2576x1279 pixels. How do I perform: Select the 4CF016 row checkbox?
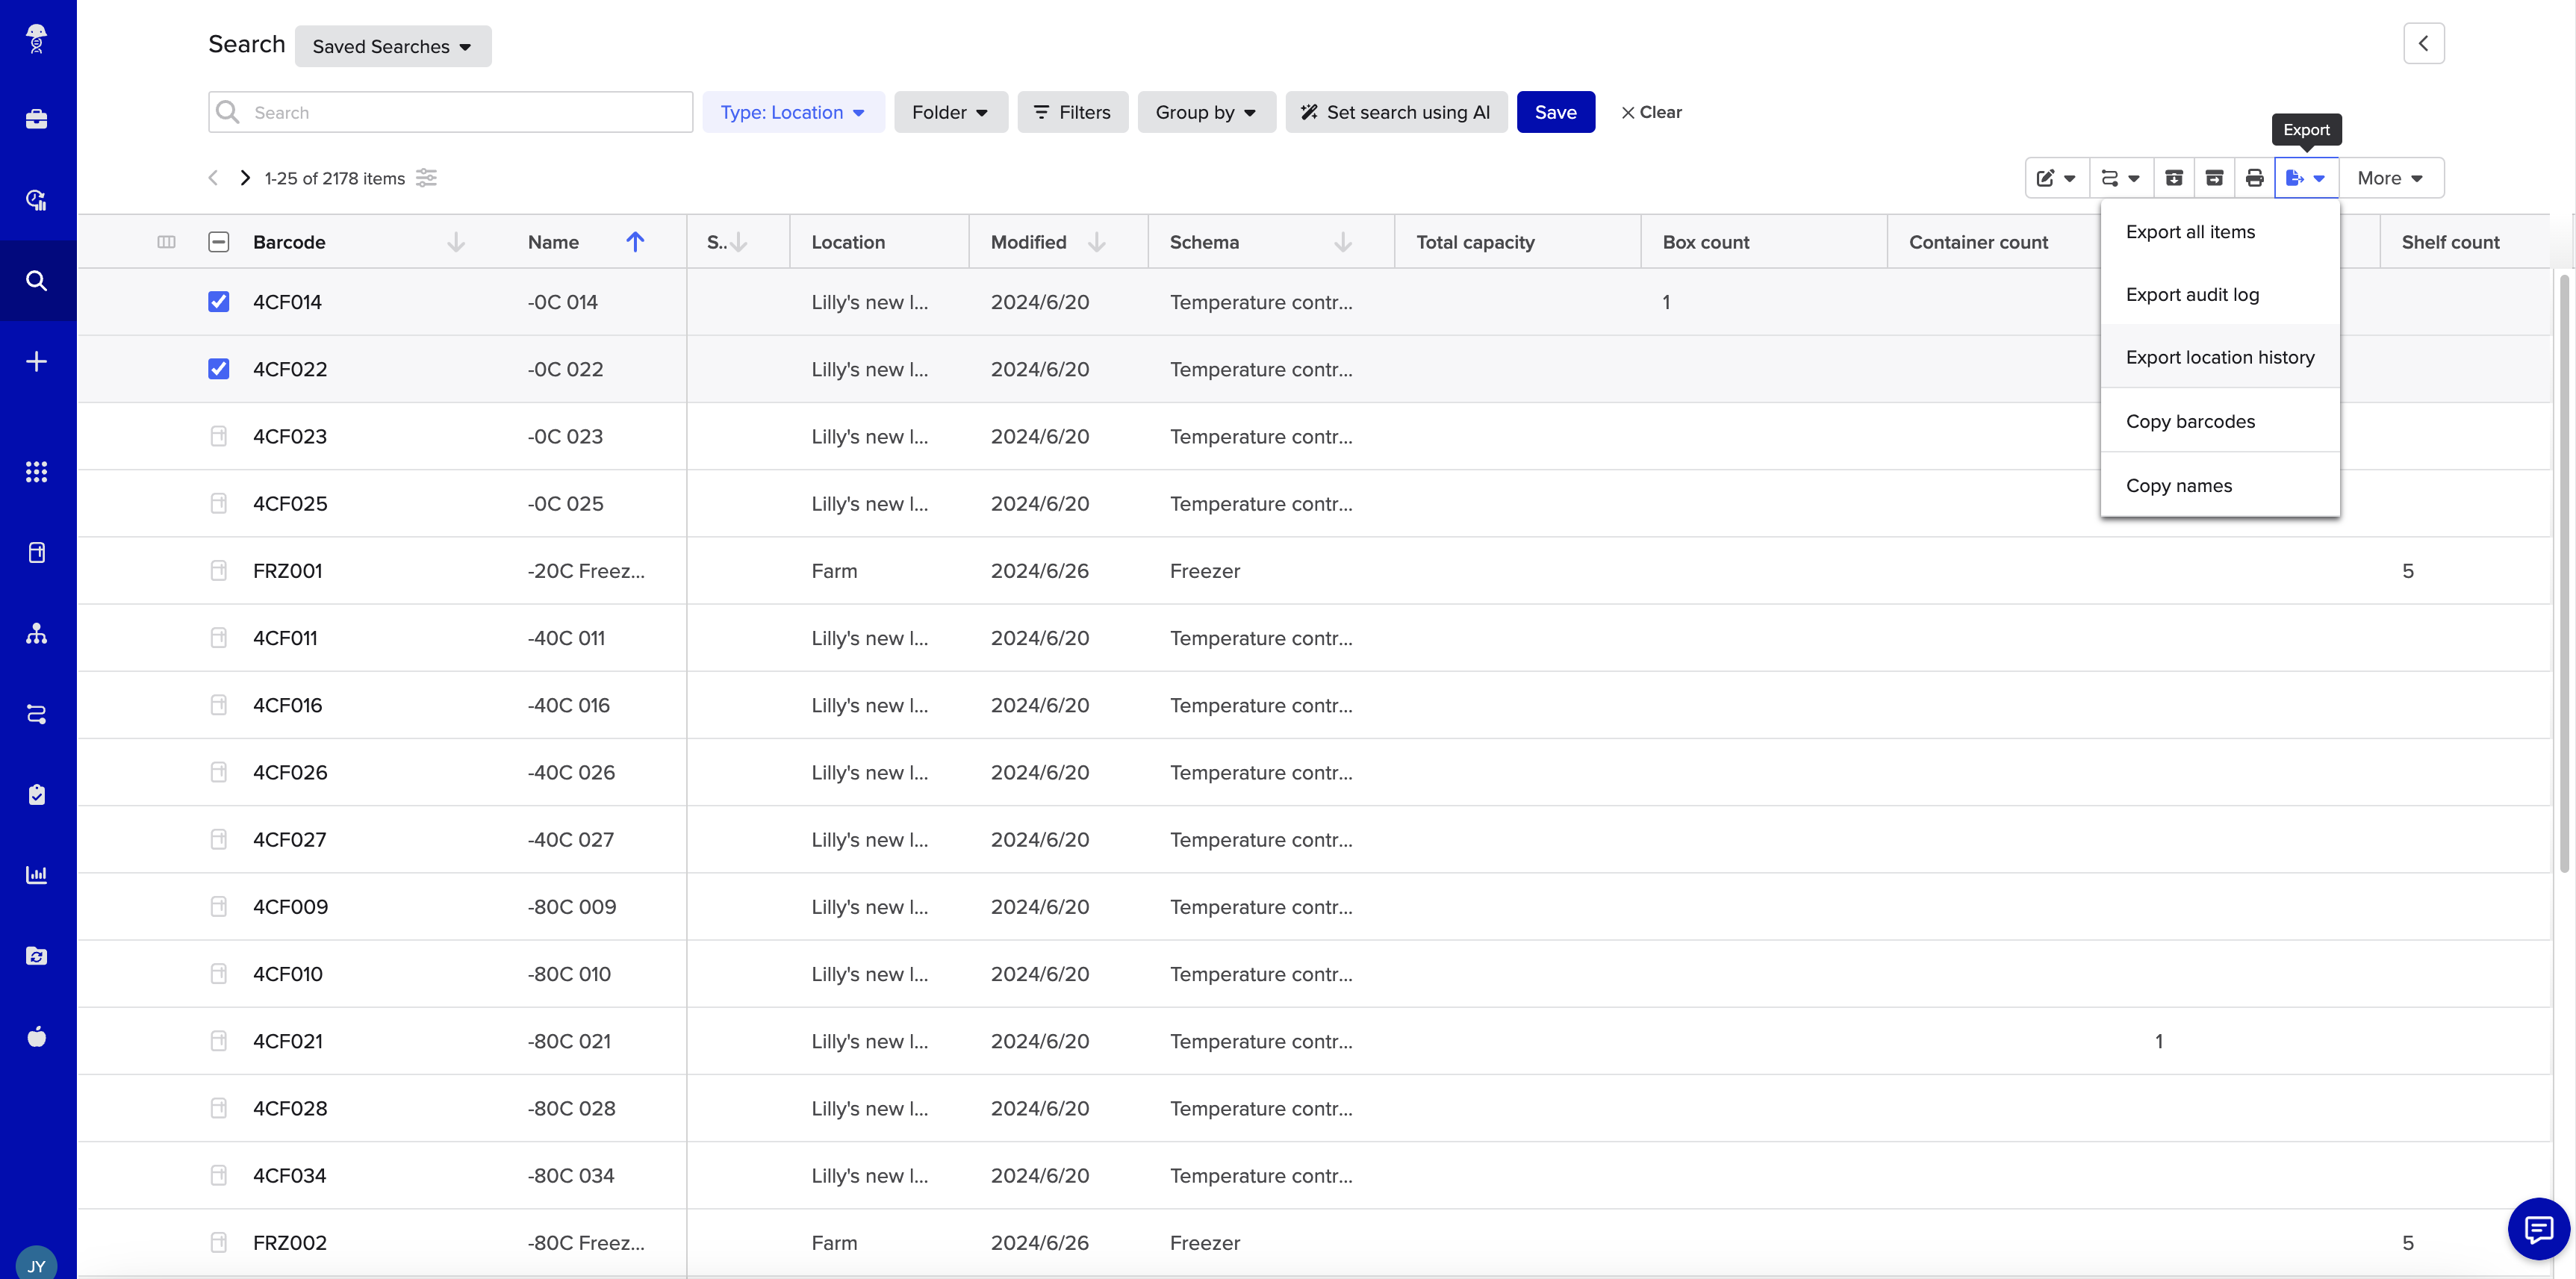click(x=219, y=705)
